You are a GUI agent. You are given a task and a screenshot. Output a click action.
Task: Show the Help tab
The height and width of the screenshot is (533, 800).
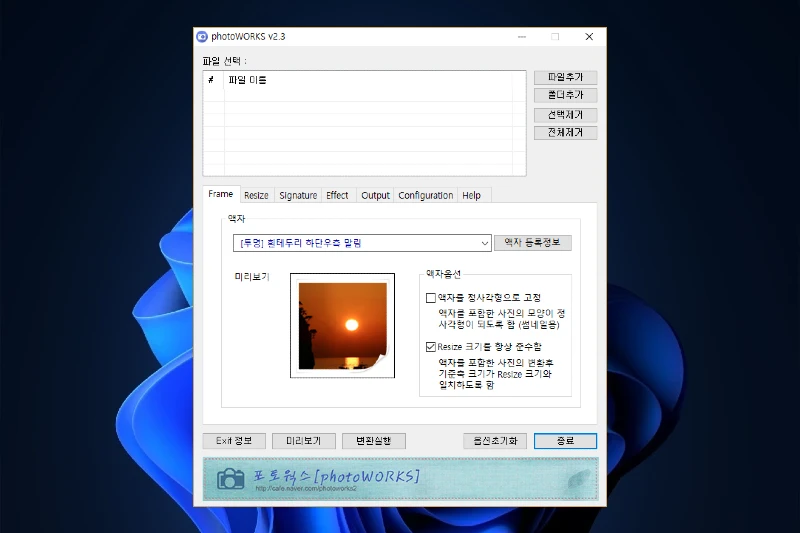point(471,195)
